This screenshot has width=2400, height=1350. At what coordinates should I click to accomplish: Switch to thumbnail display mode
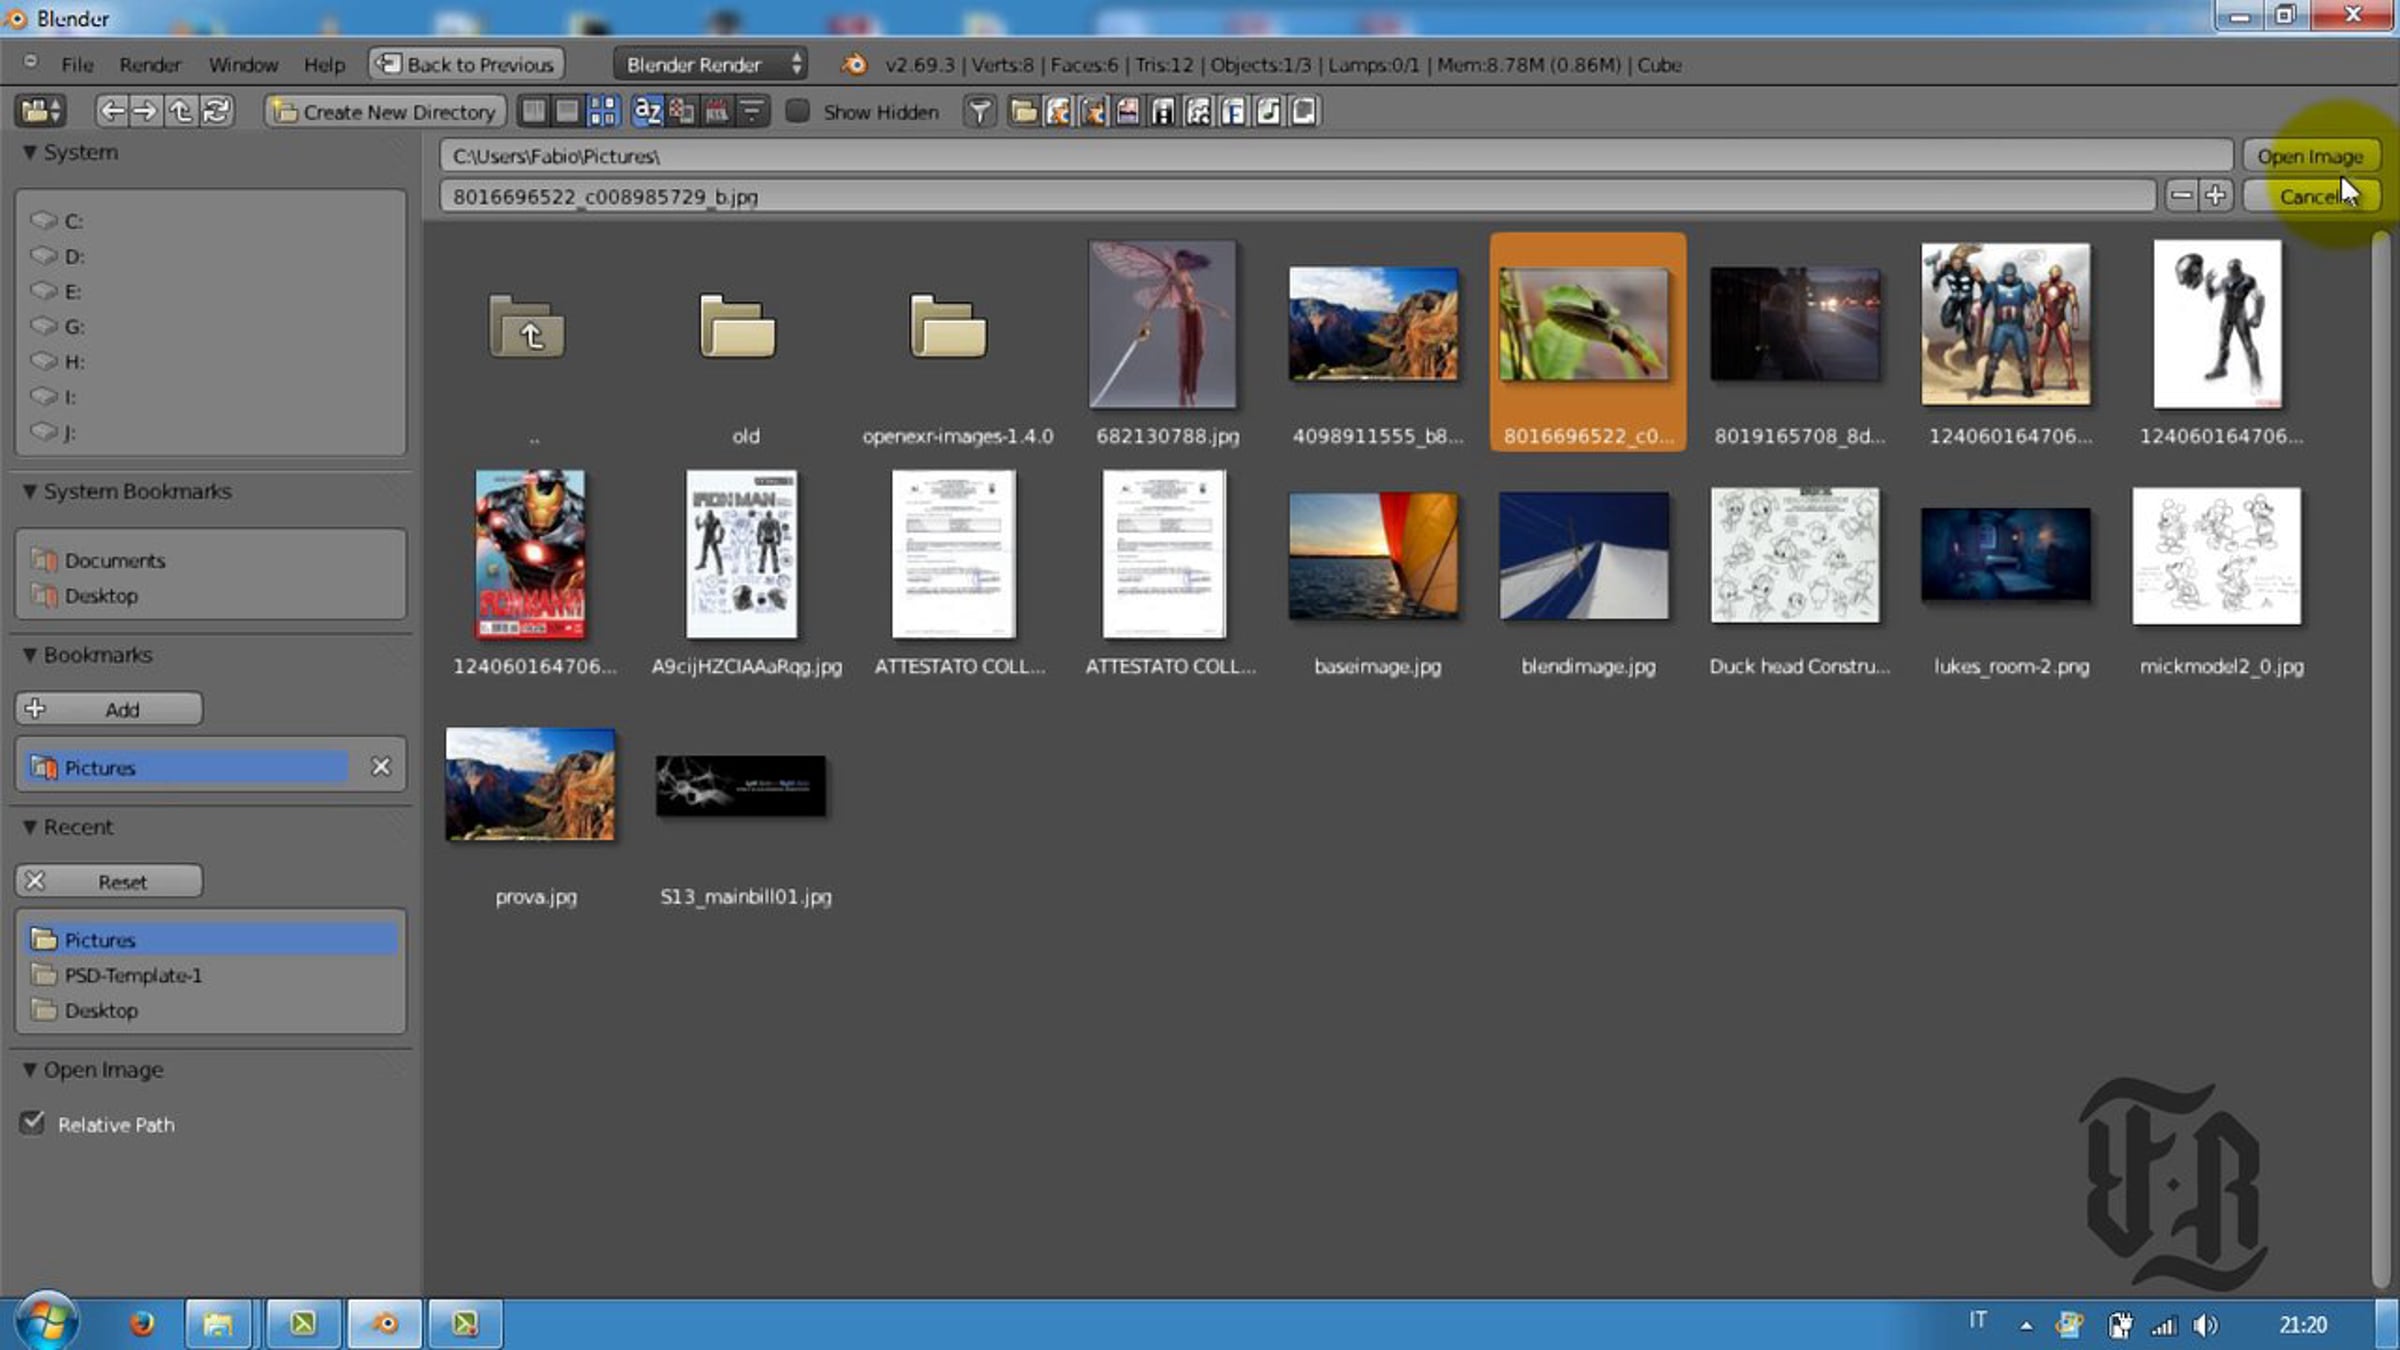(602, 111)
